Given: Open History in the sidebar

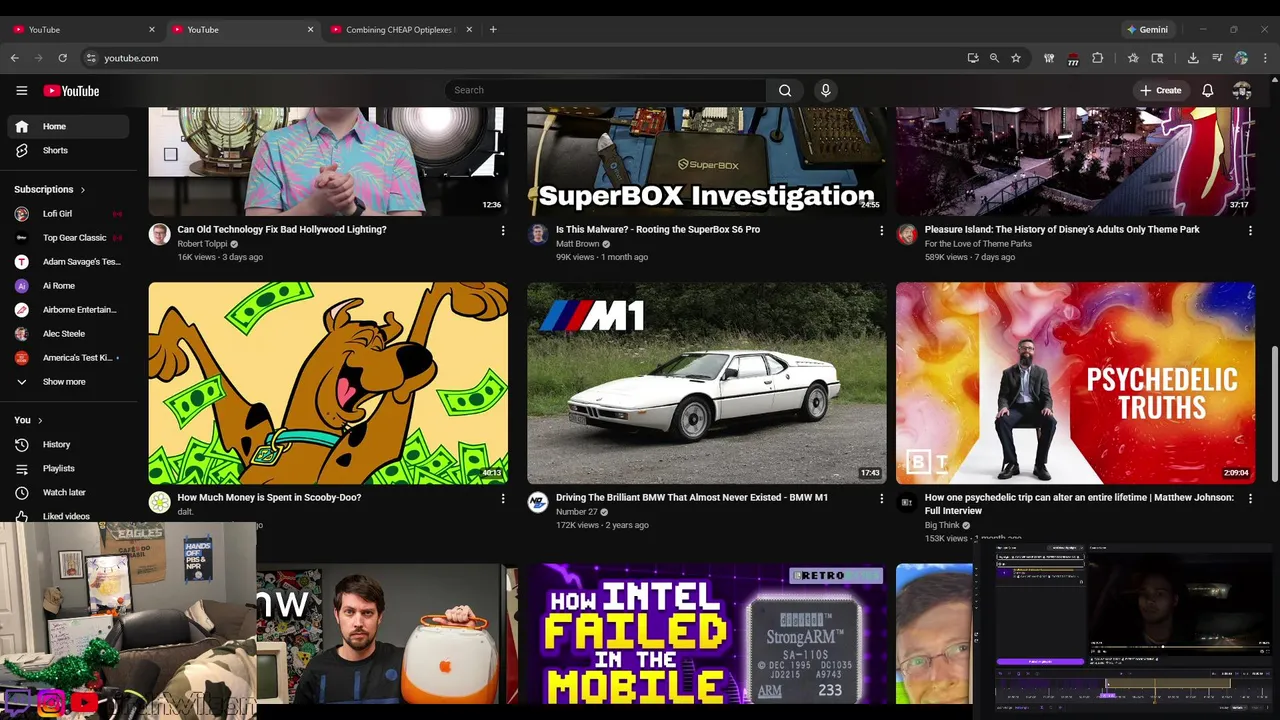Looking at the screenshot, I should pyautogui.click(x=68, y=444).
